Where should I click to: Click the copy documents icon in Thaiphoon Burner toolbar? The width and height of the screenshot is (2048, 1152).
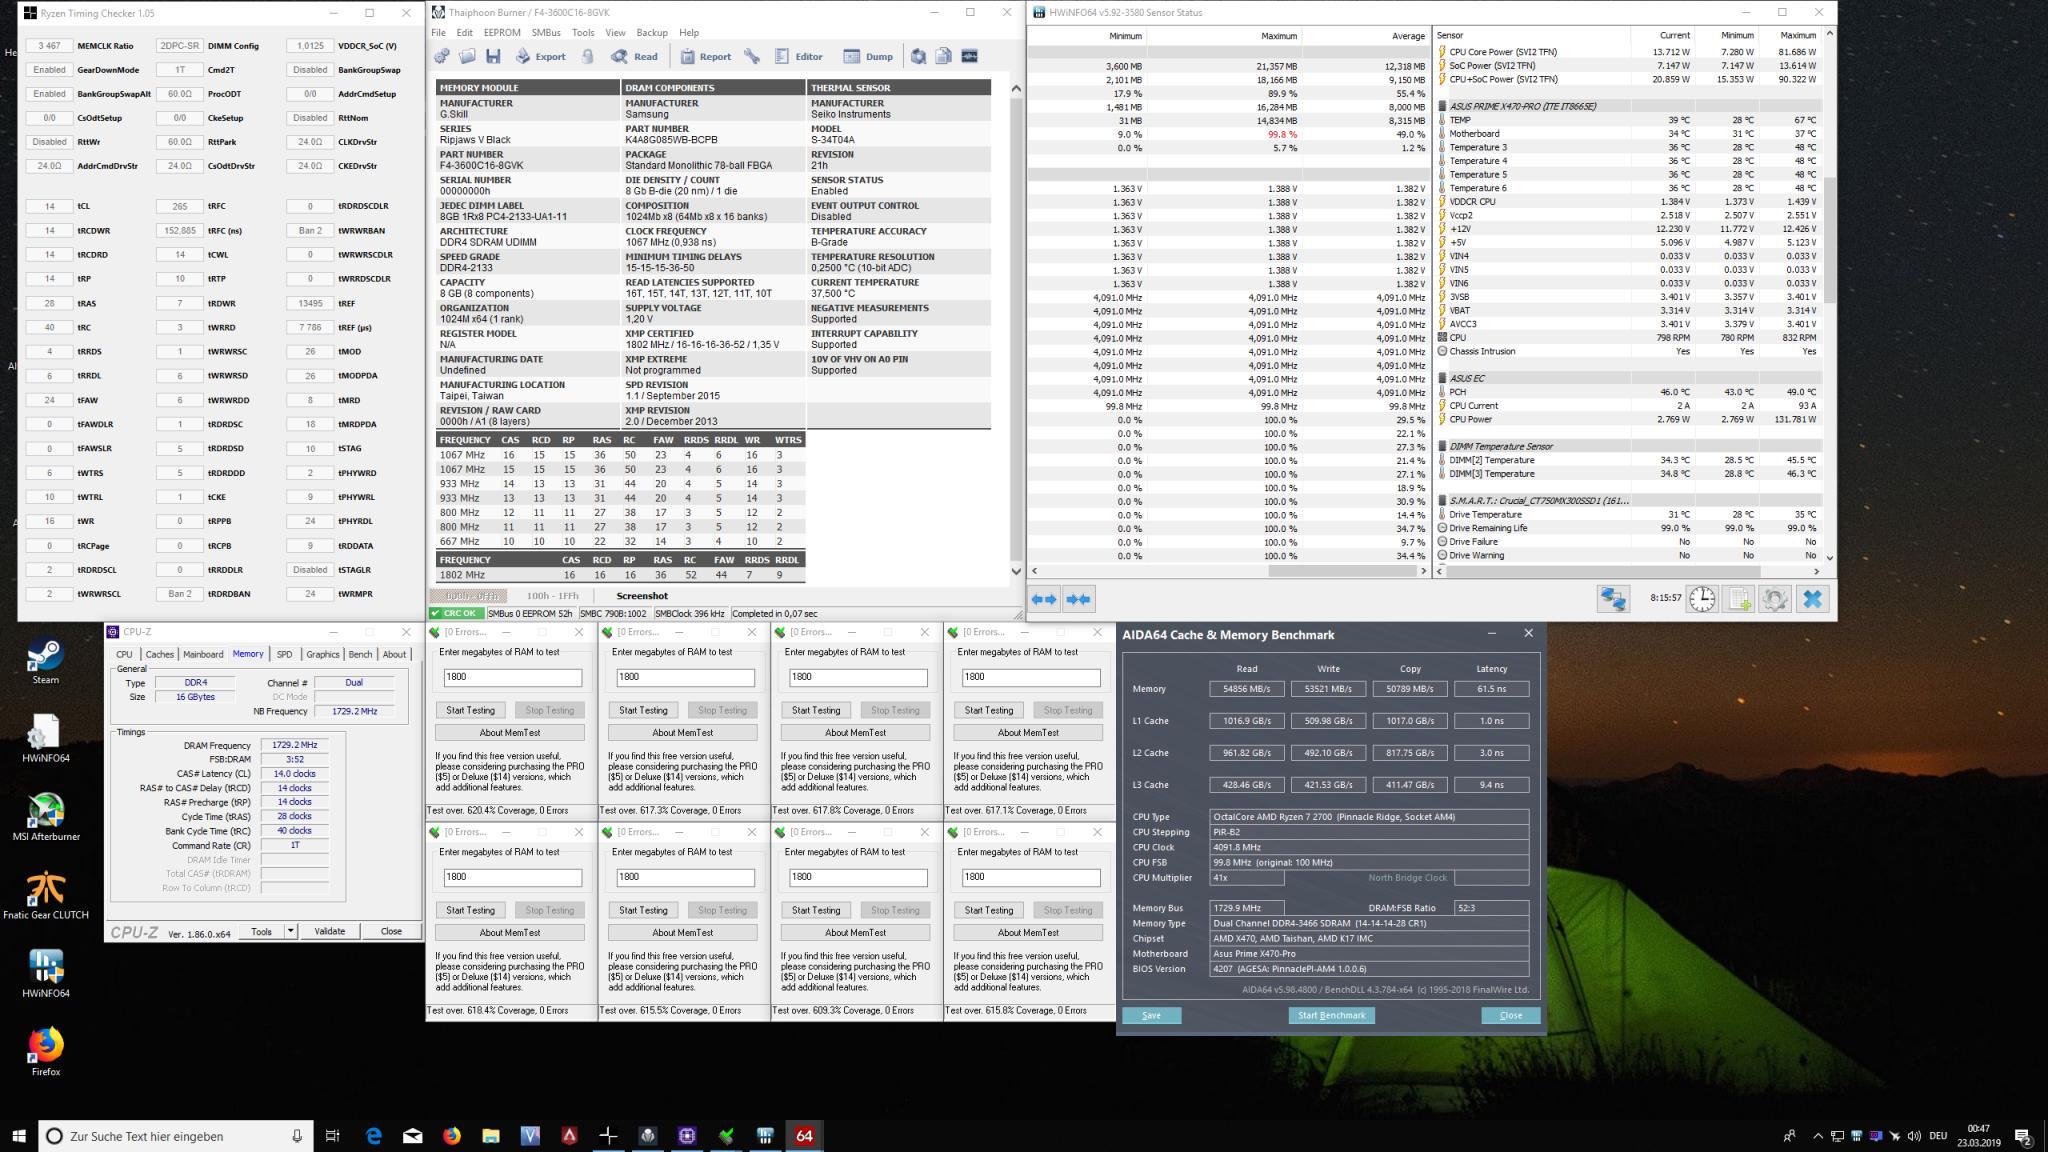[943, 57]
